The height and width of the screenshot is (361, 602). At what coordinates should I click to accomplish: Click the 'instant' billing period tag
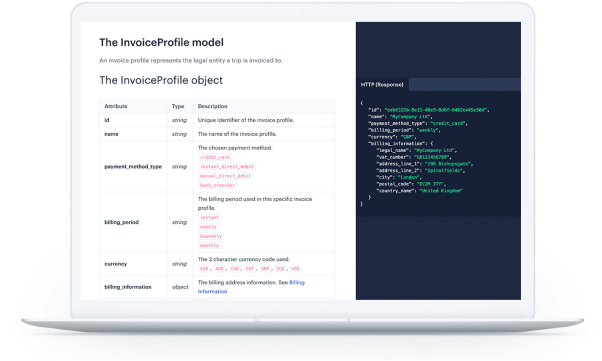pos(209,217)
